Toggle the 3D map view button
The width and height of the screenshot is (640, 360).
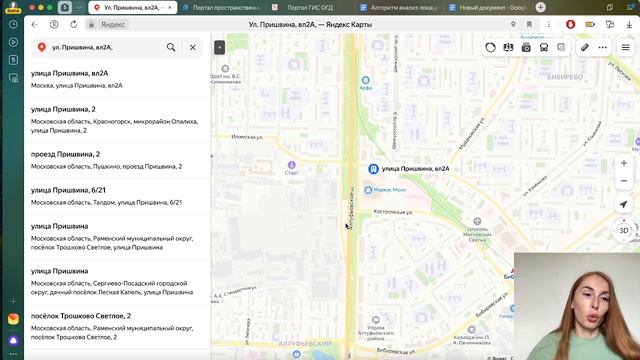pyautogui.click(x=624, y=231)
